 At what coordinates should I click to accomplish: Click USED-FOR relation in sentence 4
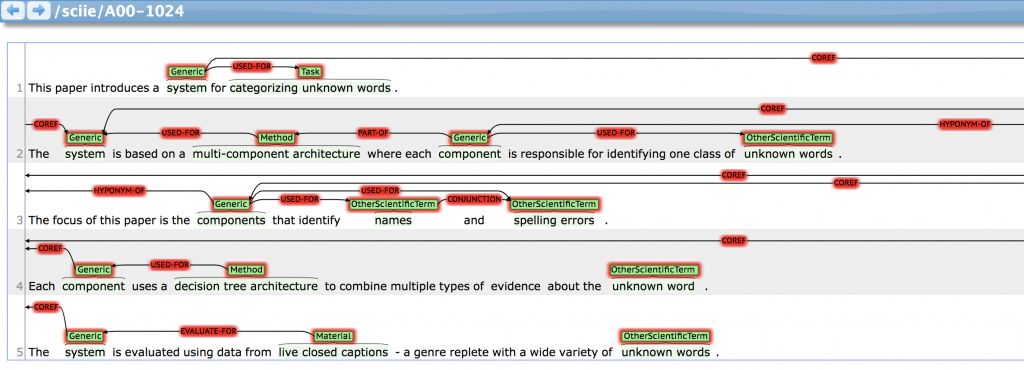point(170,264)
